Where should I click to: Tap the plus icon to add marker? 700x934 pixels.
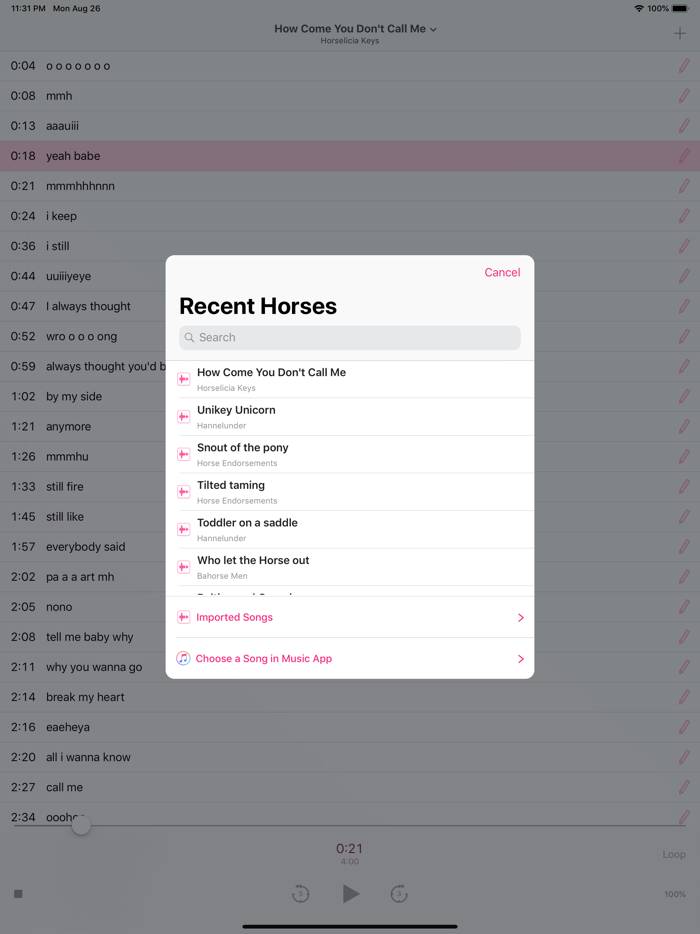click(x=680, y=33)
